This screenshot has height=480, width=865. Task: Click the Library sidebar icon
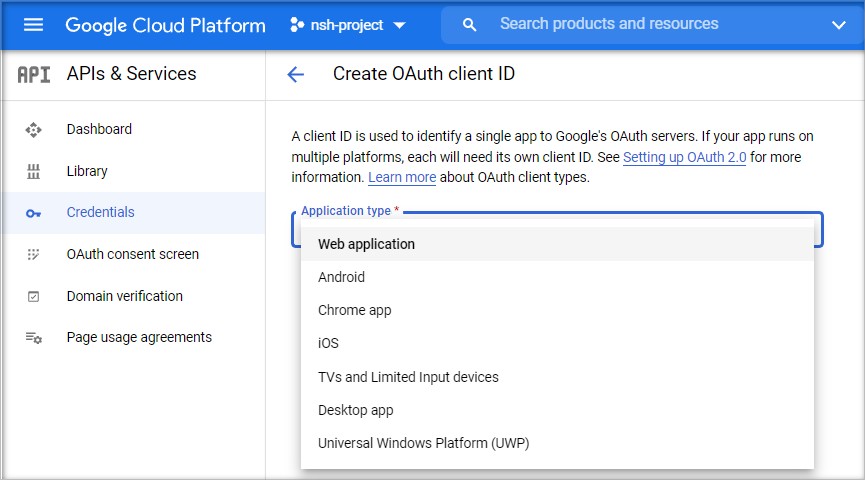pos(33,172)
